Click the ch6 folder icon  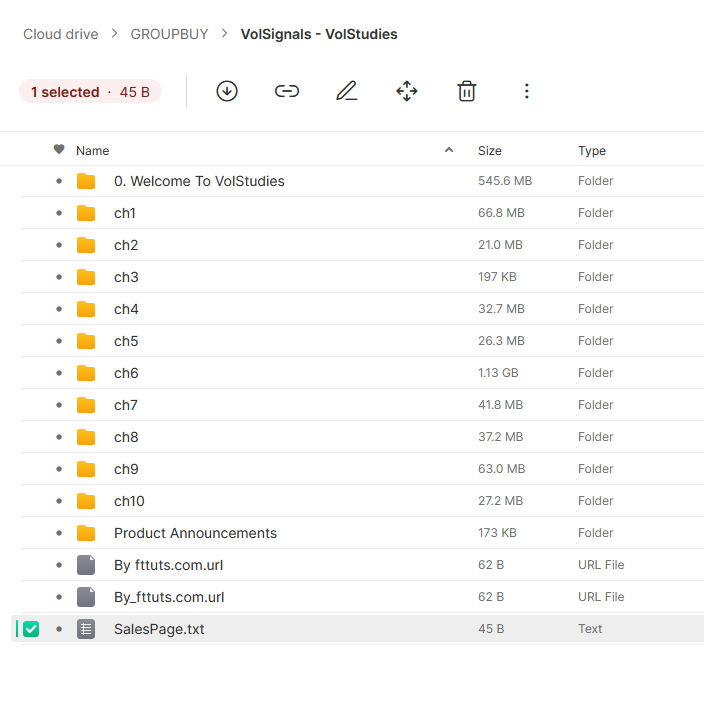coord(86,373)
